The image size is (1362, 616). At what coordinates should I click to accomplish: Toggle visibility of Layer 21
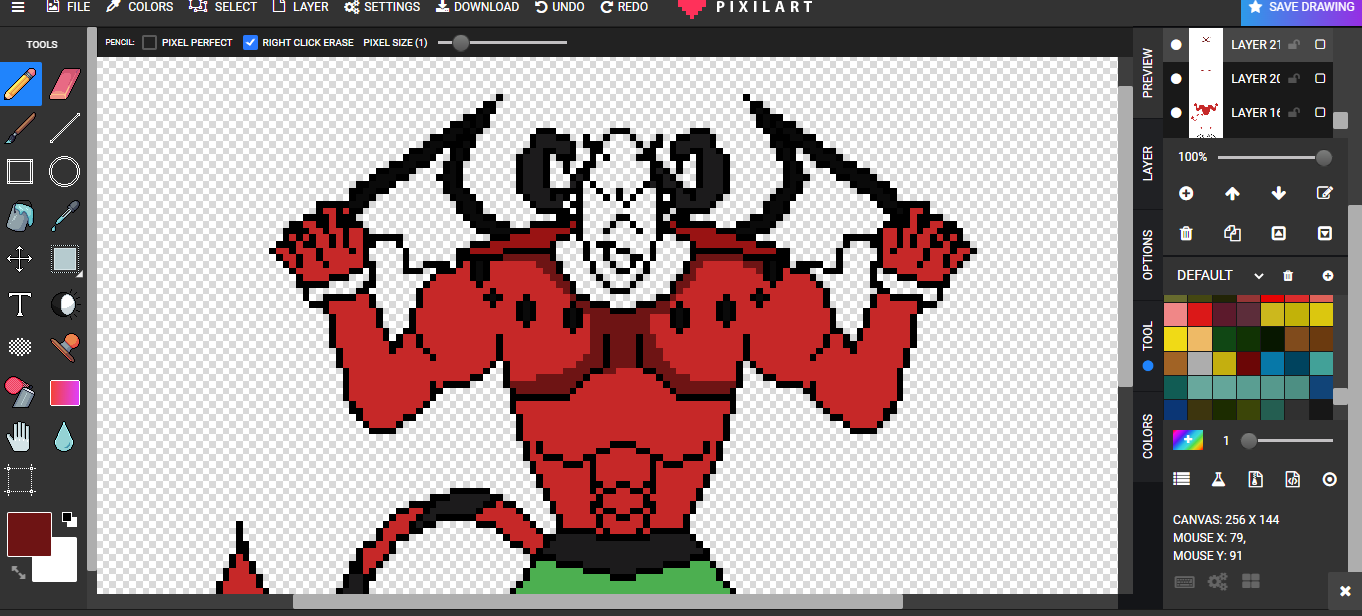click(x=1176, y=44)
